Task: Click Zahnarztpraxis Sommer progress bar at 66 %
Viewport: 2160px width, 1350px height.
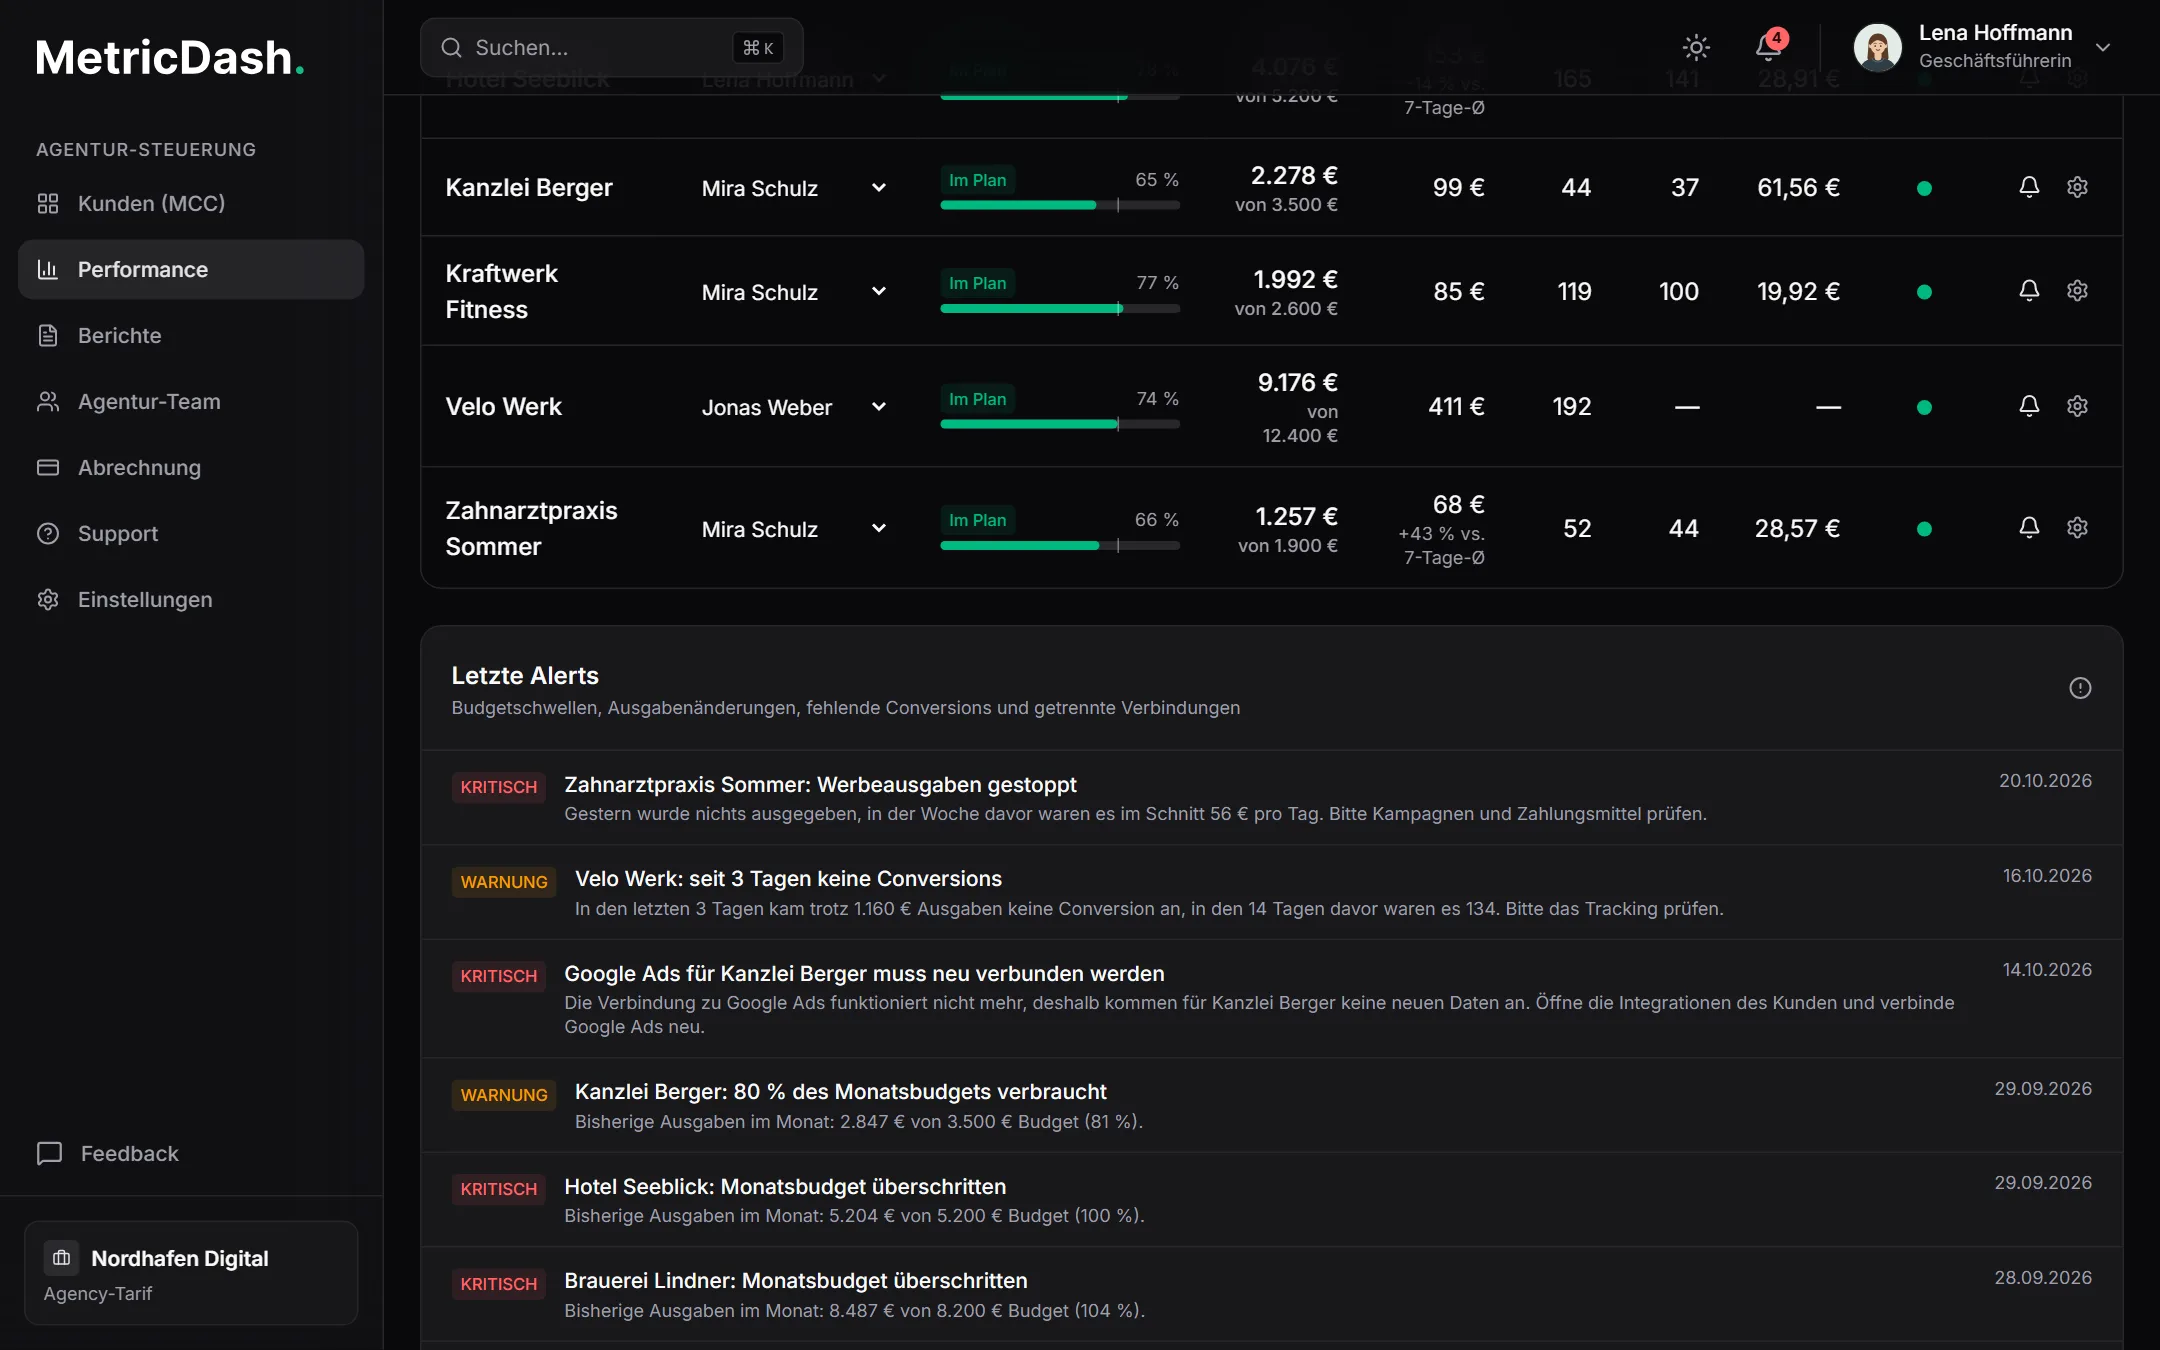Action: (x=1060, y=546)
